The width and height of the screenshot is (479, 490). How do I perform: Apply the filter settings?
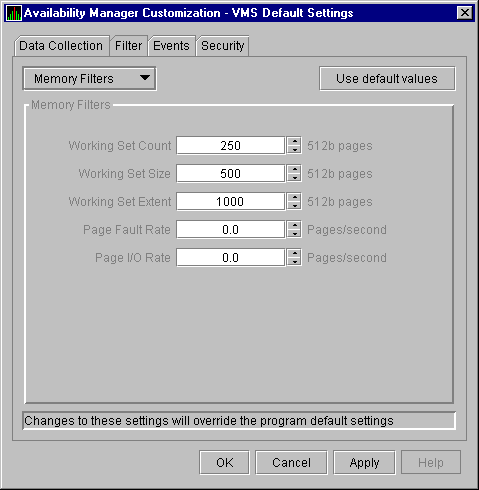pos(364,462)
